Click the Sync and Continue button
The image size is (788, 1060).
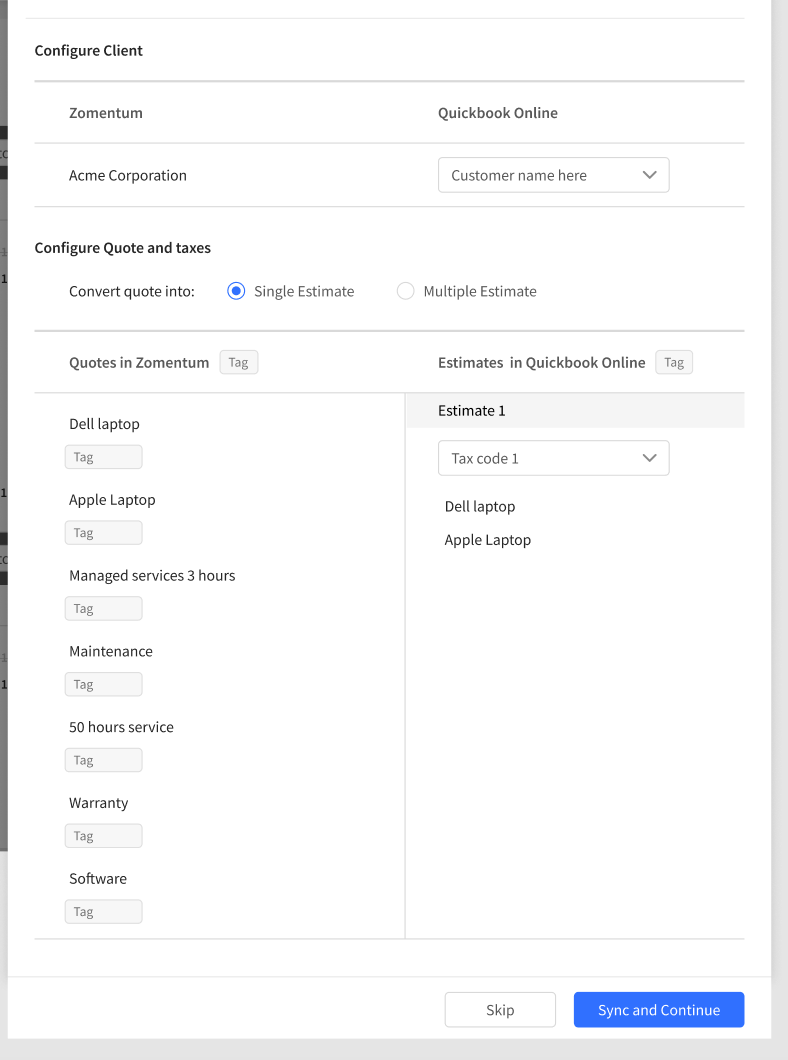click(659, 1010)
